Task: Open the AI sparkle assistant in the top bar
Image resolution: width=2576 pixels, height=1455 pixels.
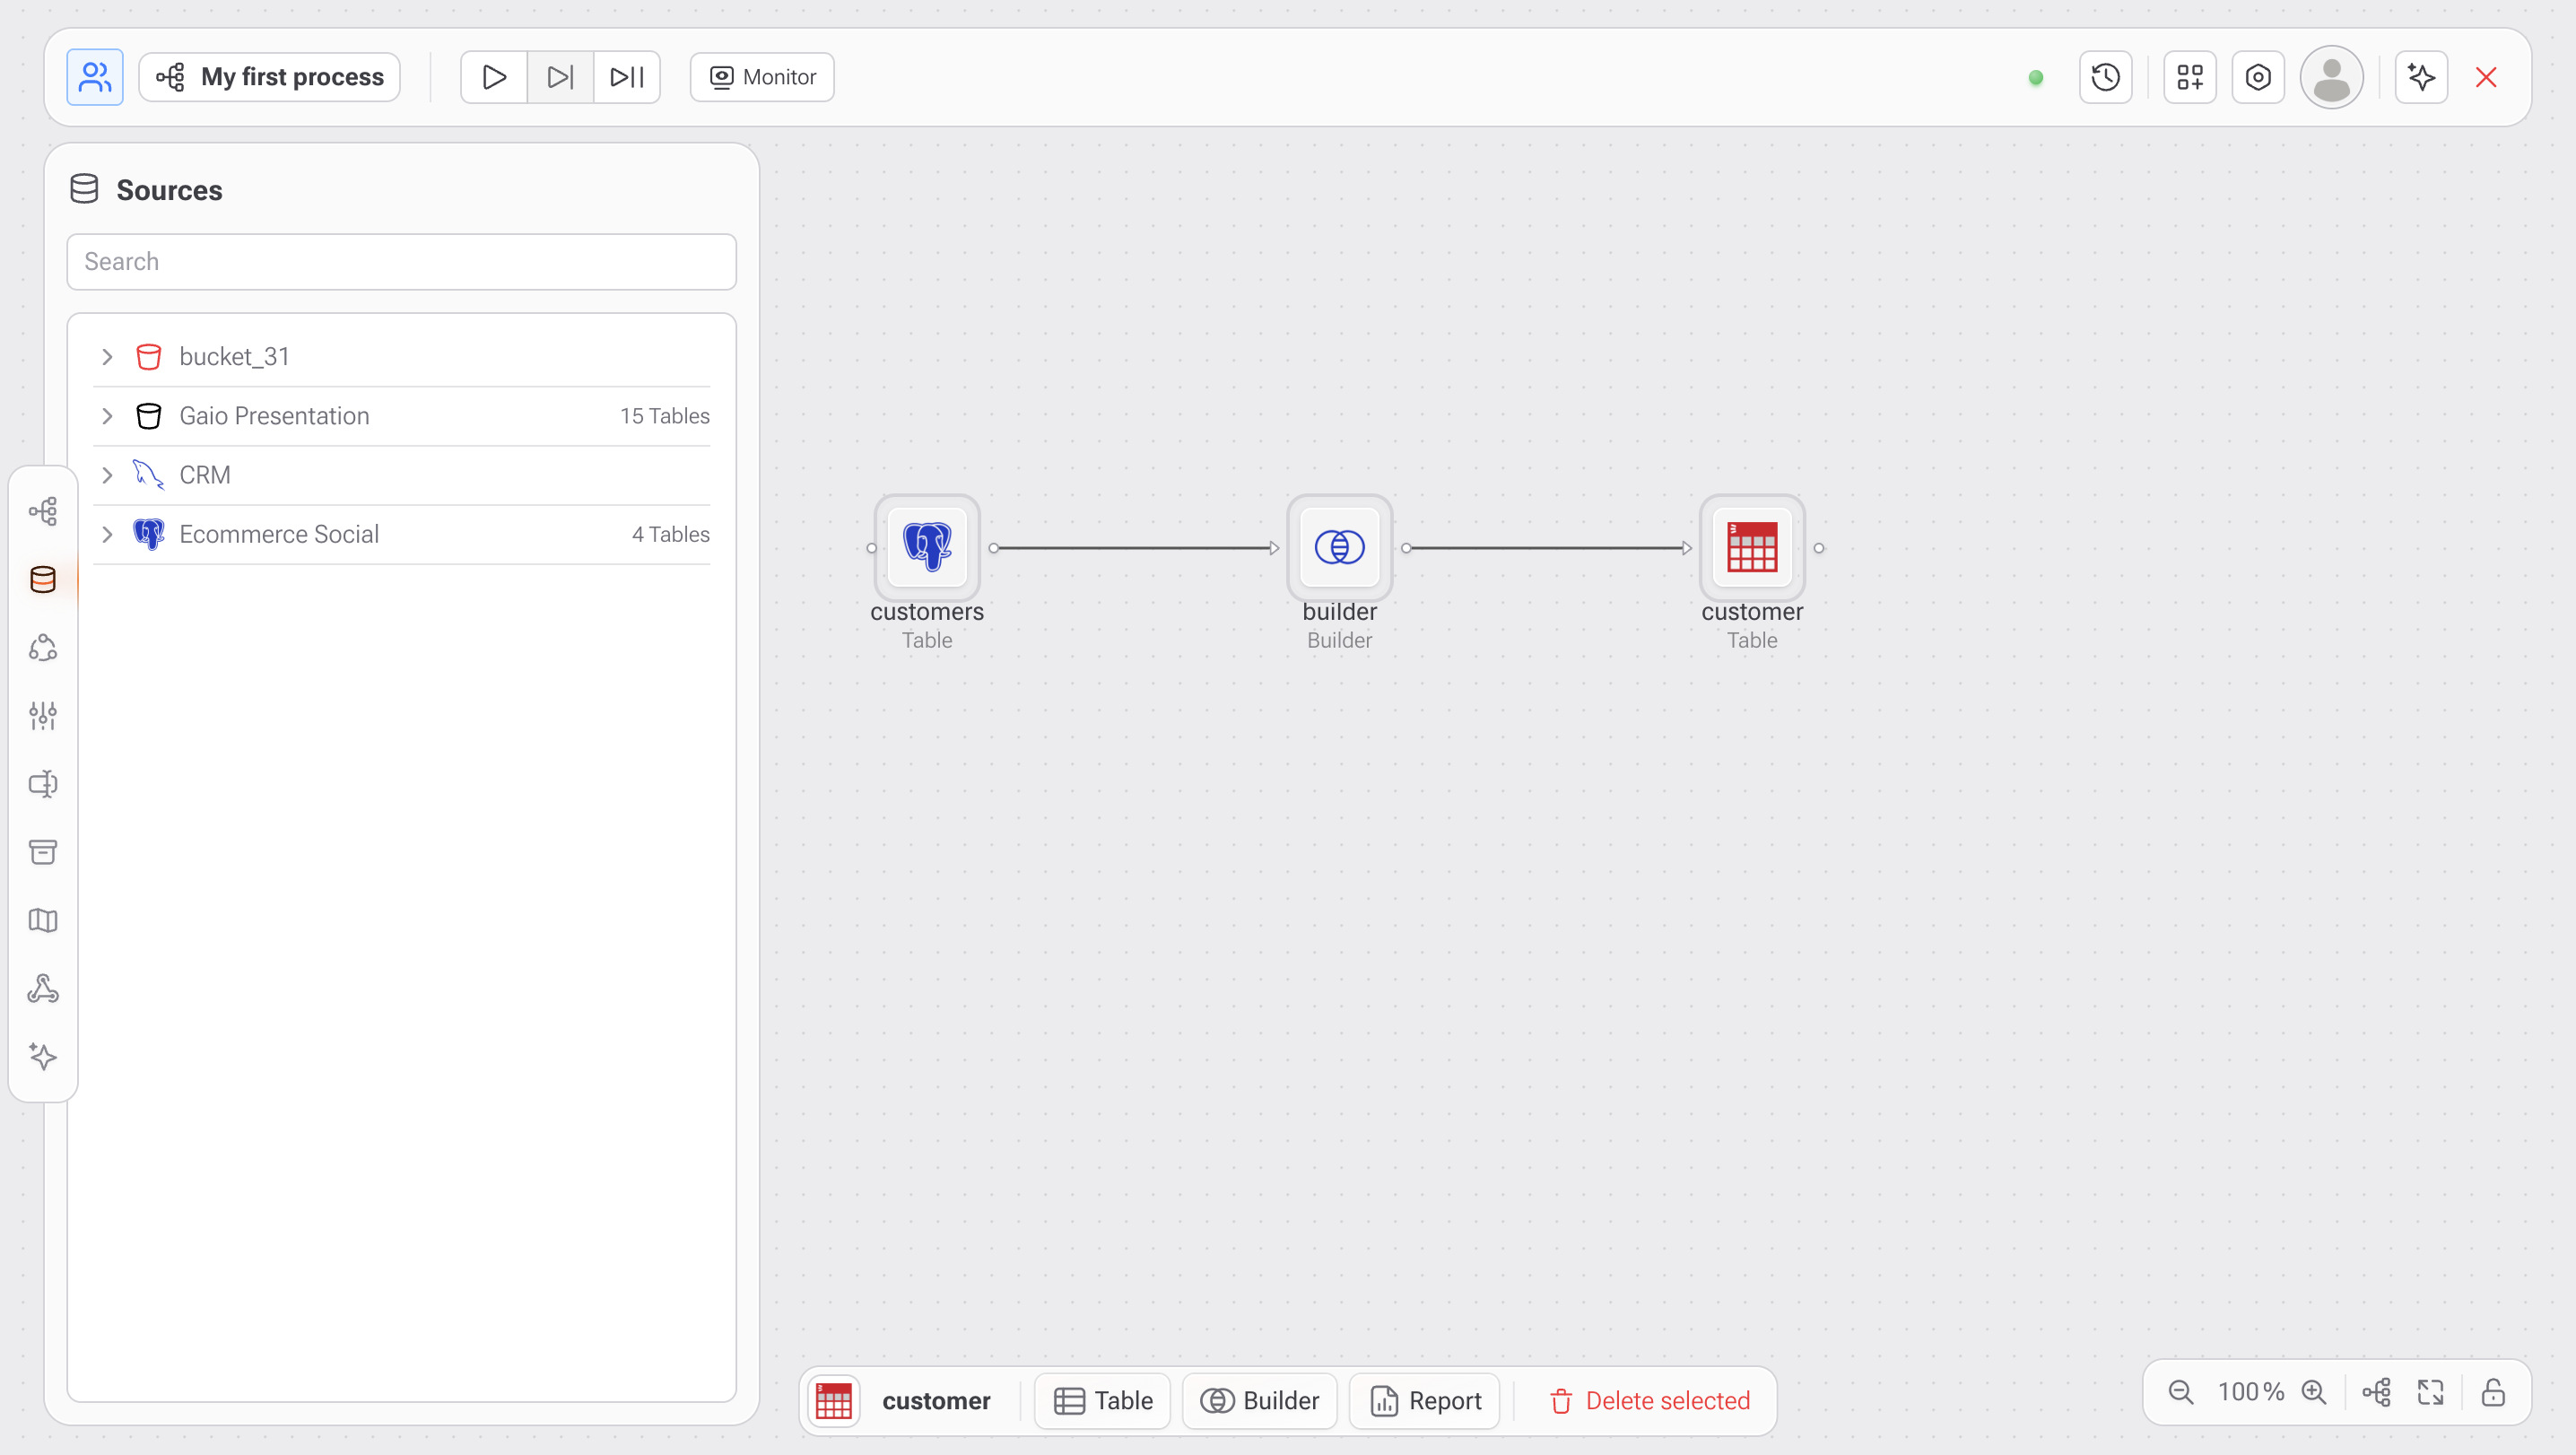Action: click(2421, 77)
